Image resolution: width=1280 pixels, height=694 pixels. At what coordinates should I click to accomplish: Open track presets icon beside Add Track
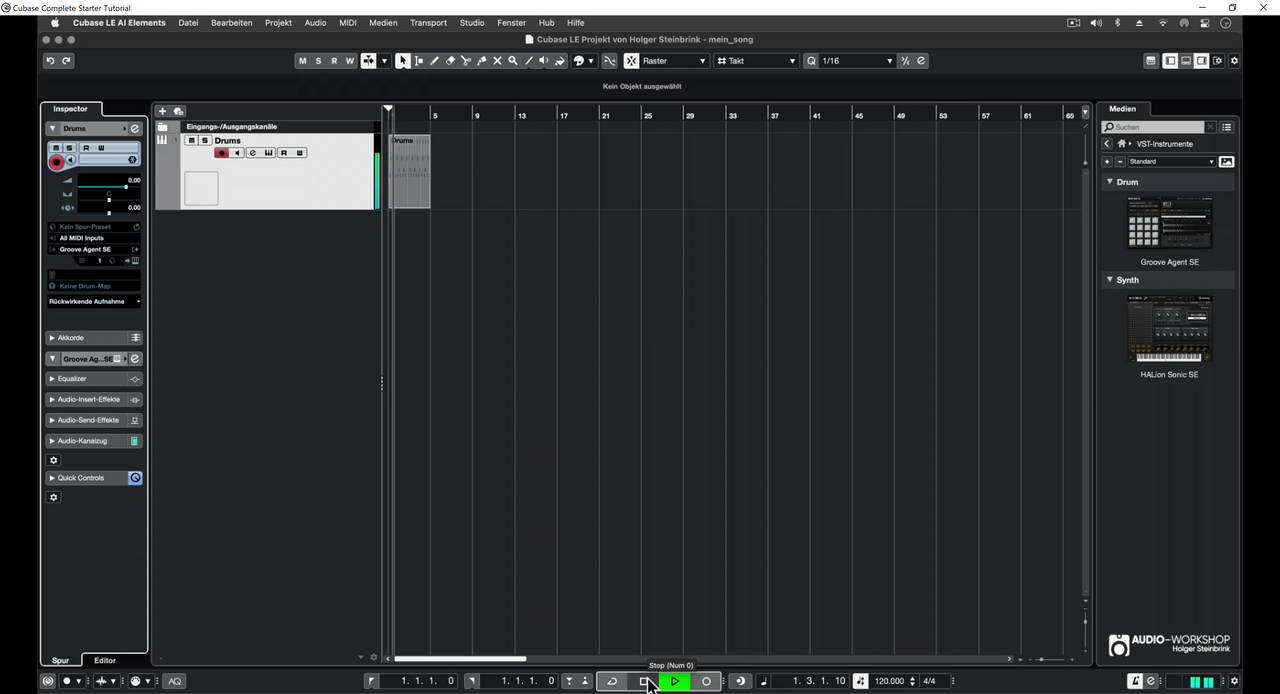point(179,111)
